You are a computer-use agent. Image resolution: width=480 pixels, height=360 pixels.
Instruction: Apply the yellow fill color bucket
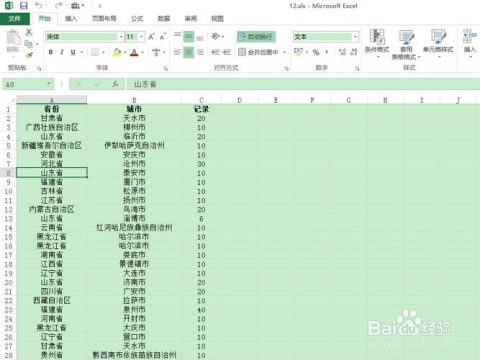tap(117, 52)
